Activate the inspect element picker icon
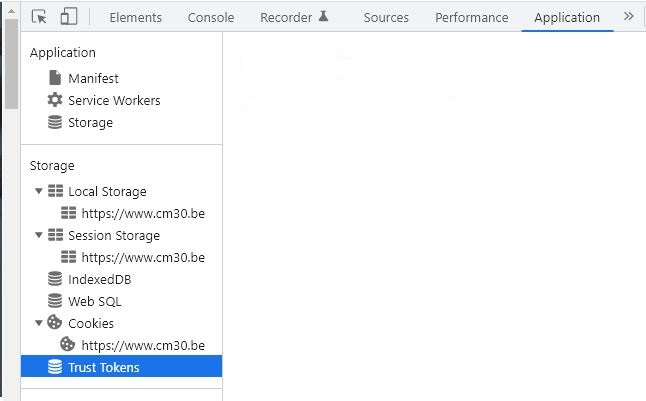The height and width of the screenshot is (401, 646). [x=39, y=17]
